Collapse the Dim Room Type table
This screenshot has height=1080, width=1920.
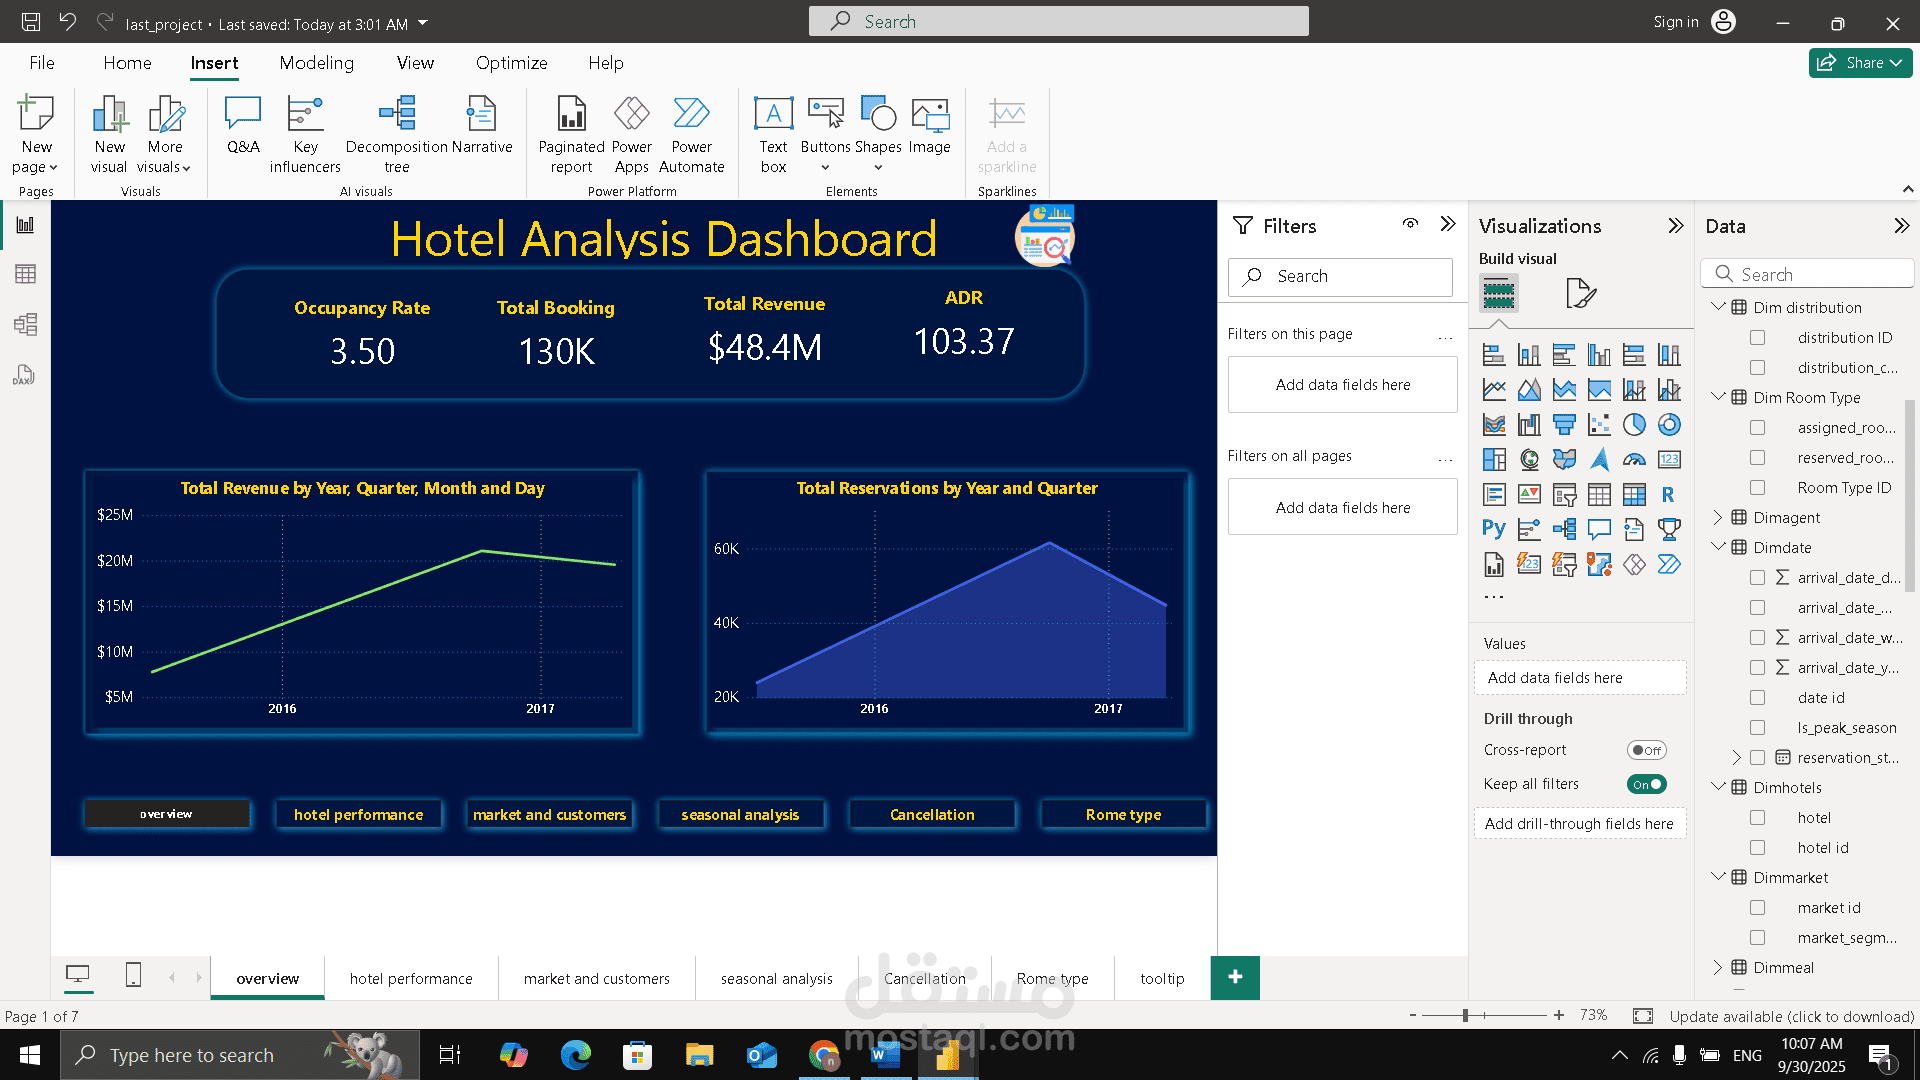tap(1718, 397)
